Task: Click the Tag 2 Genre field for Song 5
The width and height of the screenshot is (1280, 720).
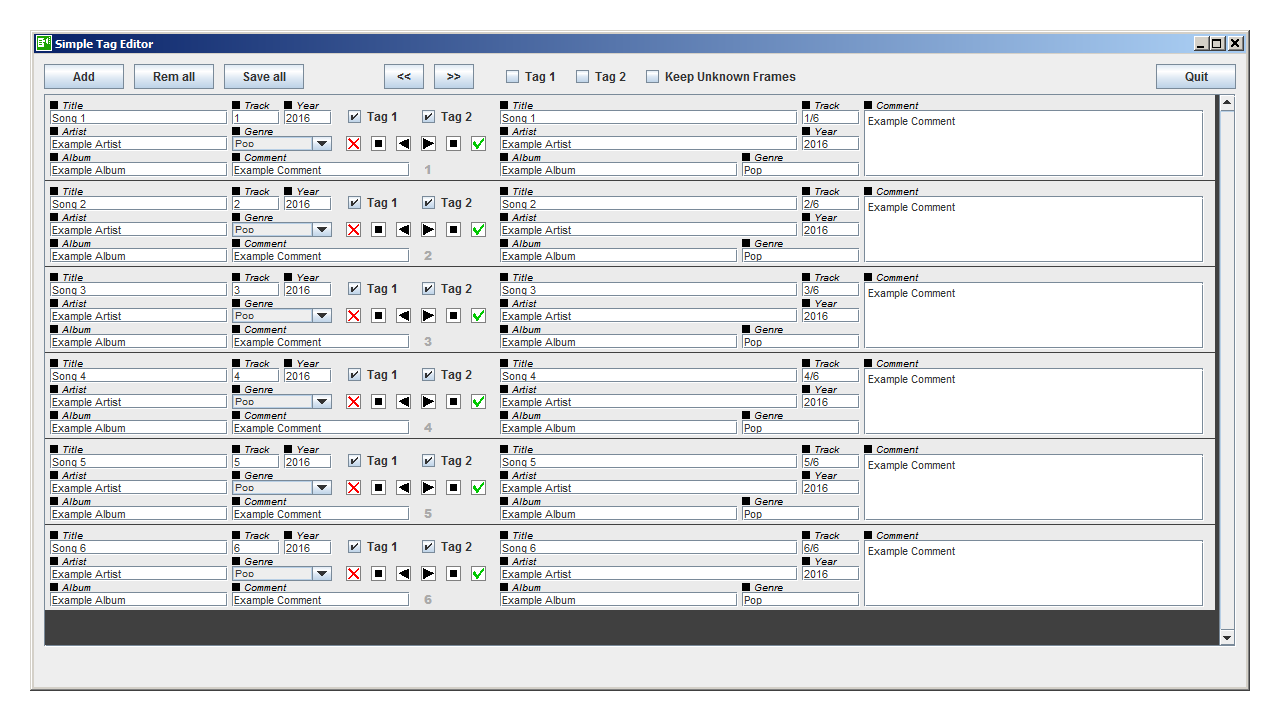Action: click(x=800, y=514)
